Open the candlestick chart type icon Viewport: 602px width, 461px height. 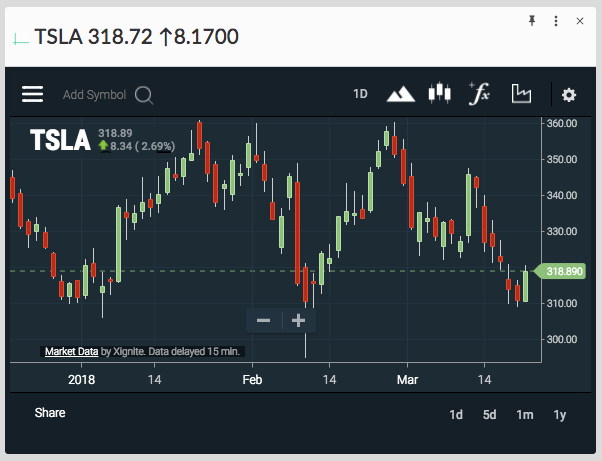[440, 93]
